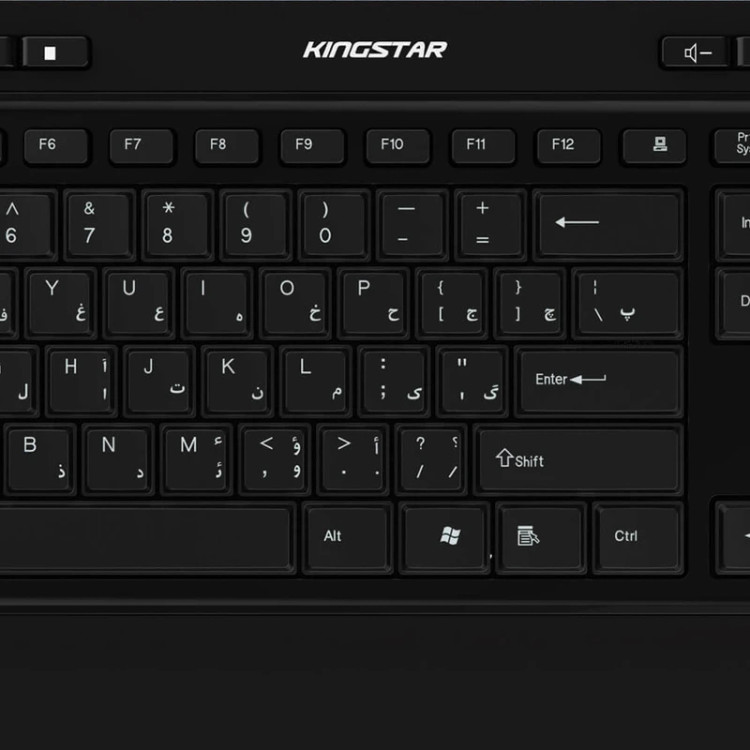Click the space bar

coord(143,537)
